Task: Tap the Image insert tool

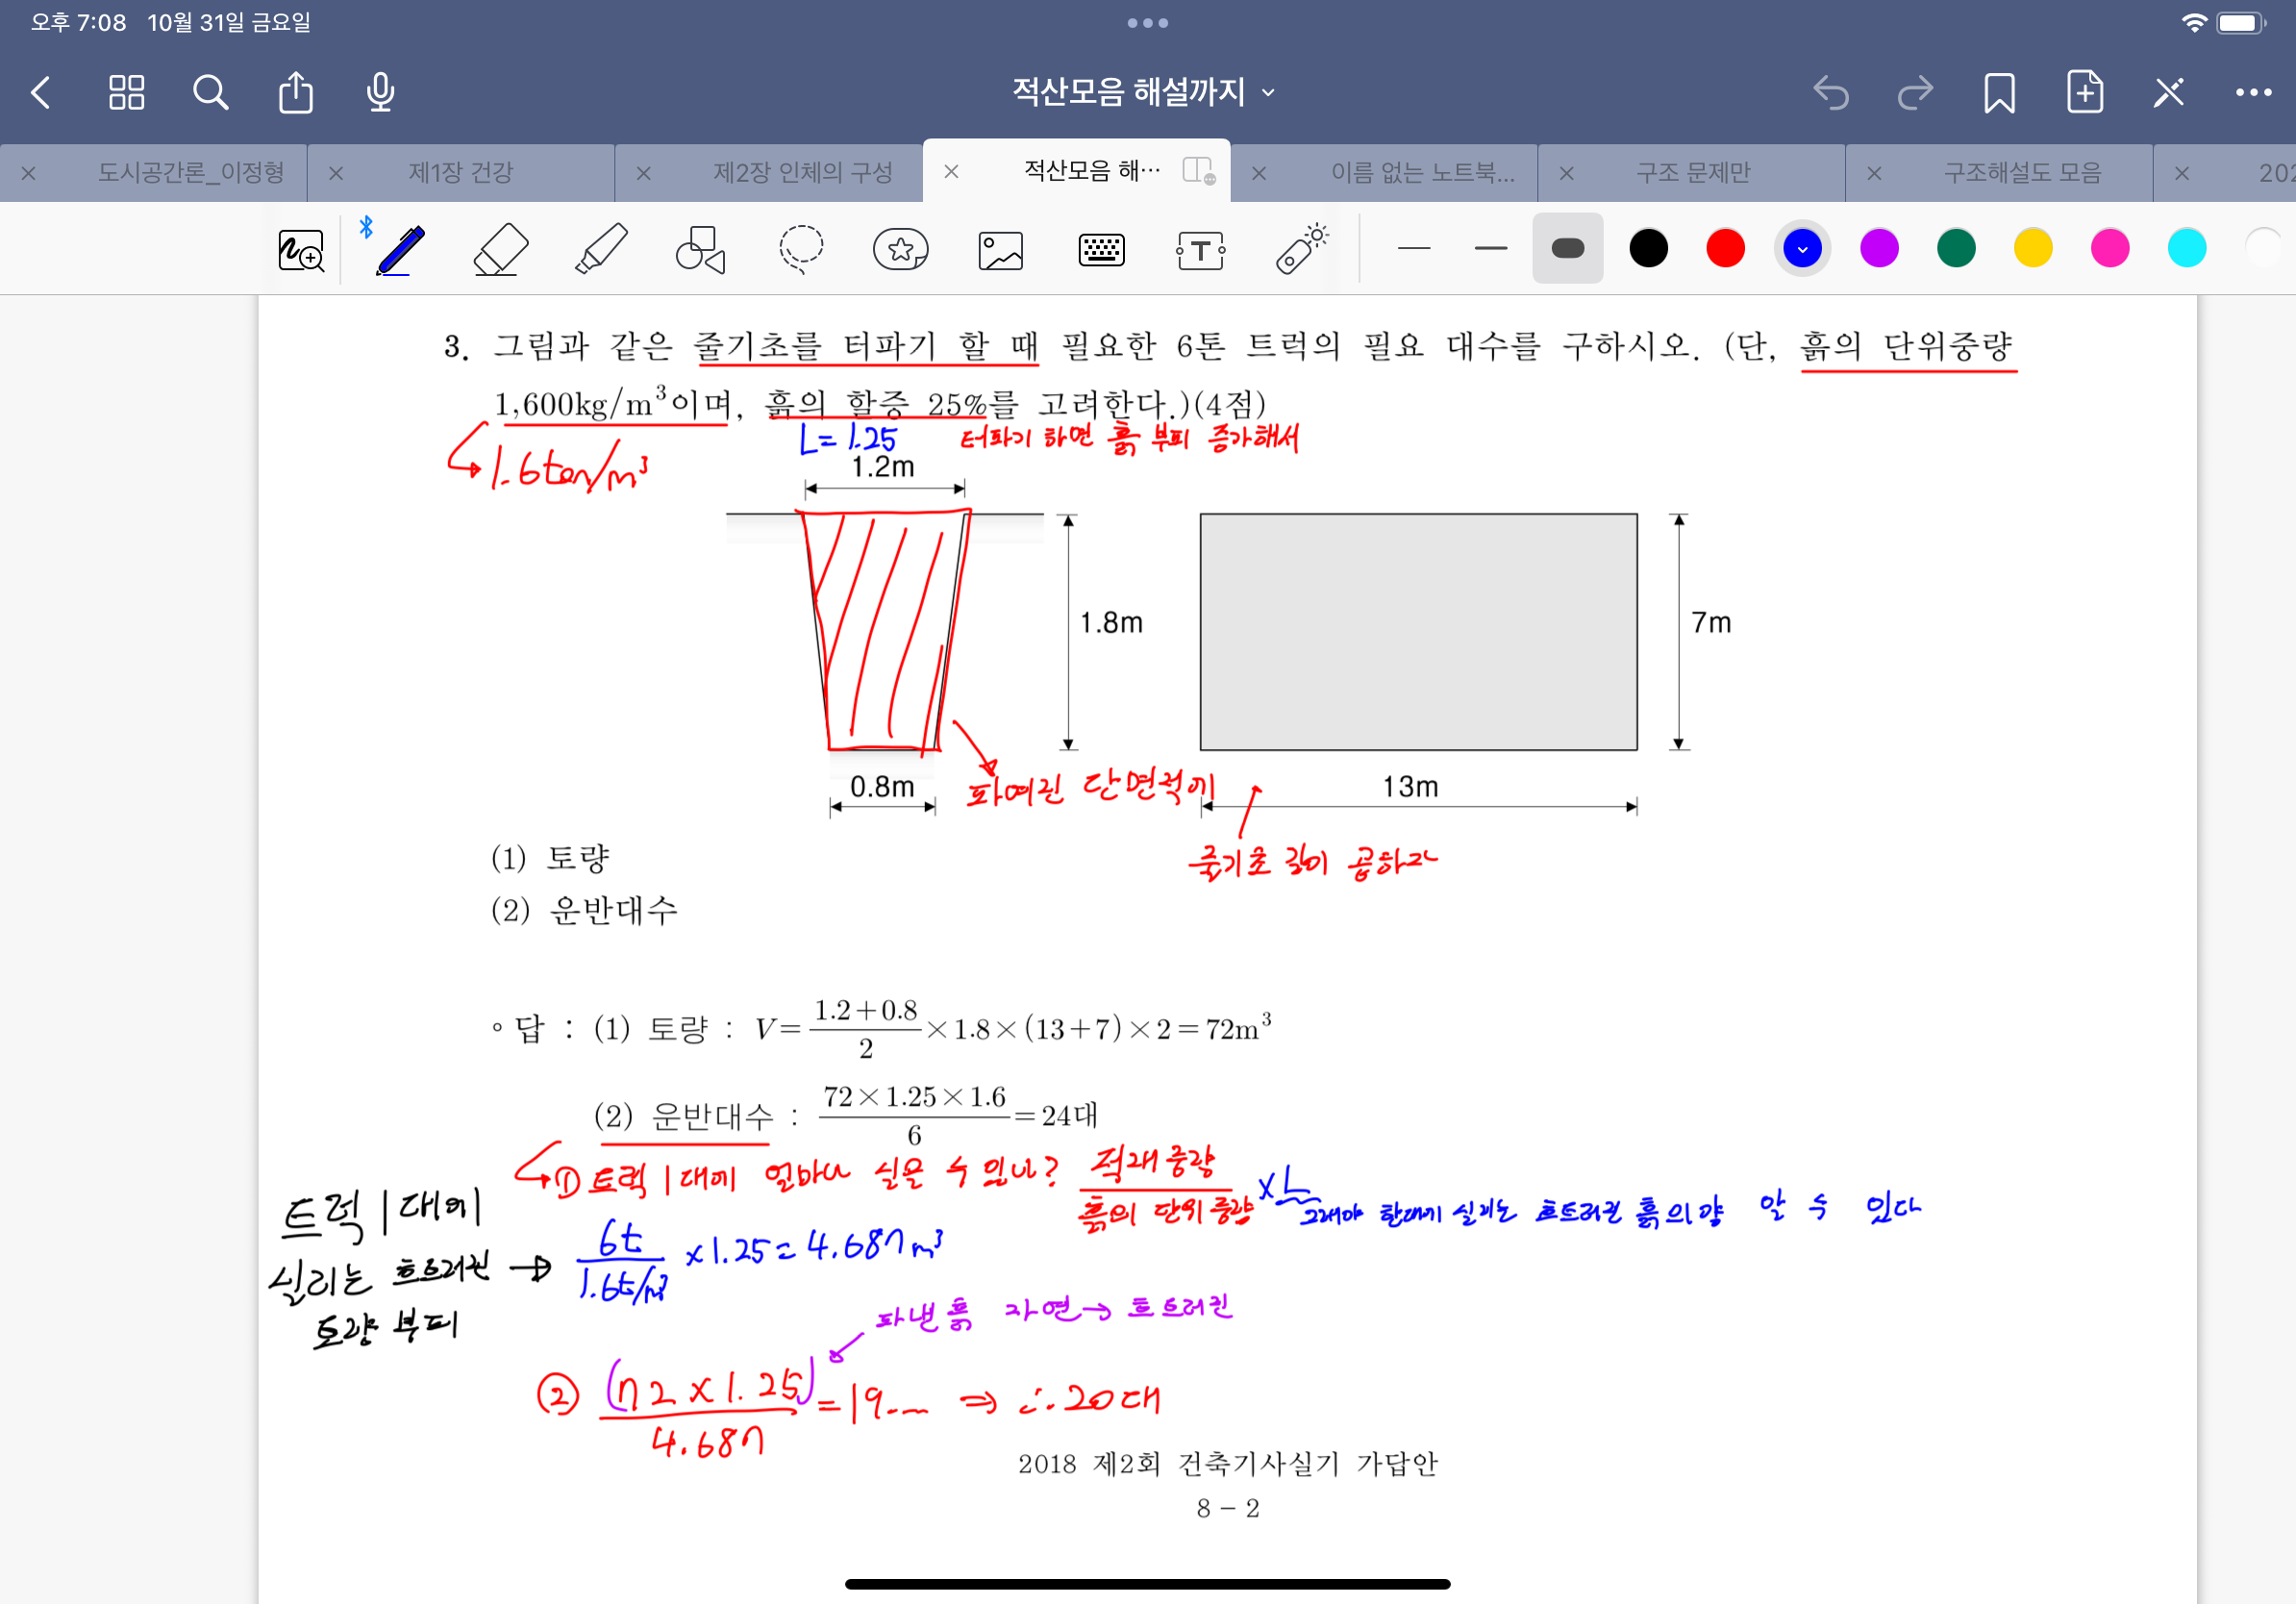Action: (x=1000, y=249)
